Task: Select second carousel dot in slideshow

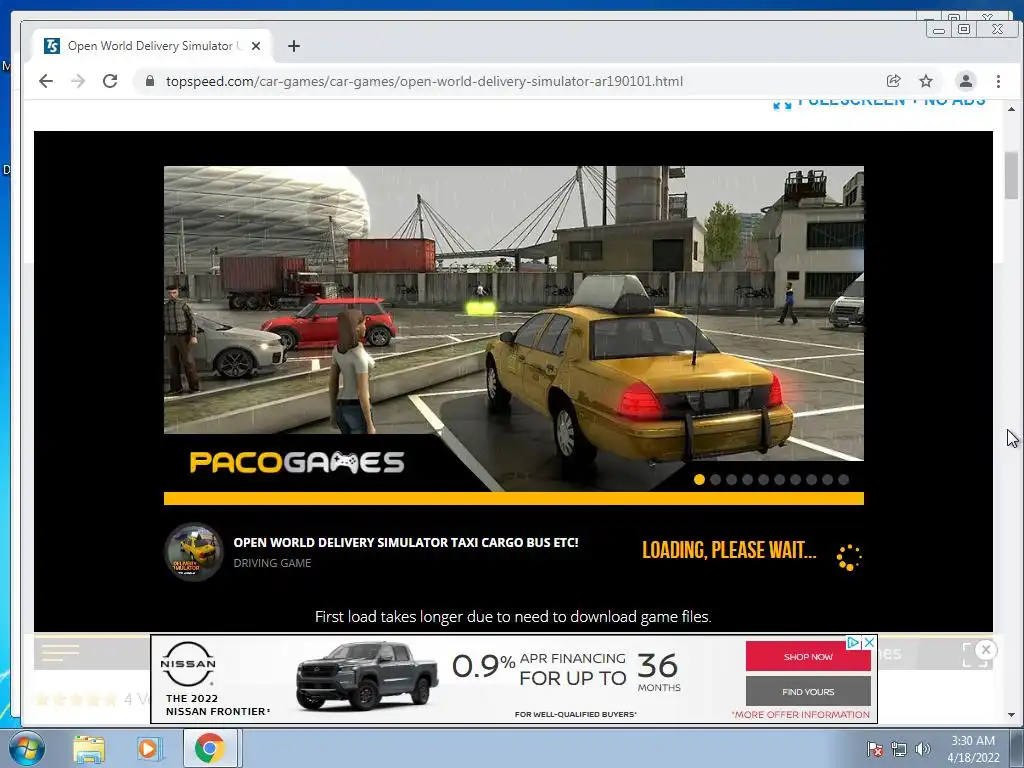Action: coord(715,479)
